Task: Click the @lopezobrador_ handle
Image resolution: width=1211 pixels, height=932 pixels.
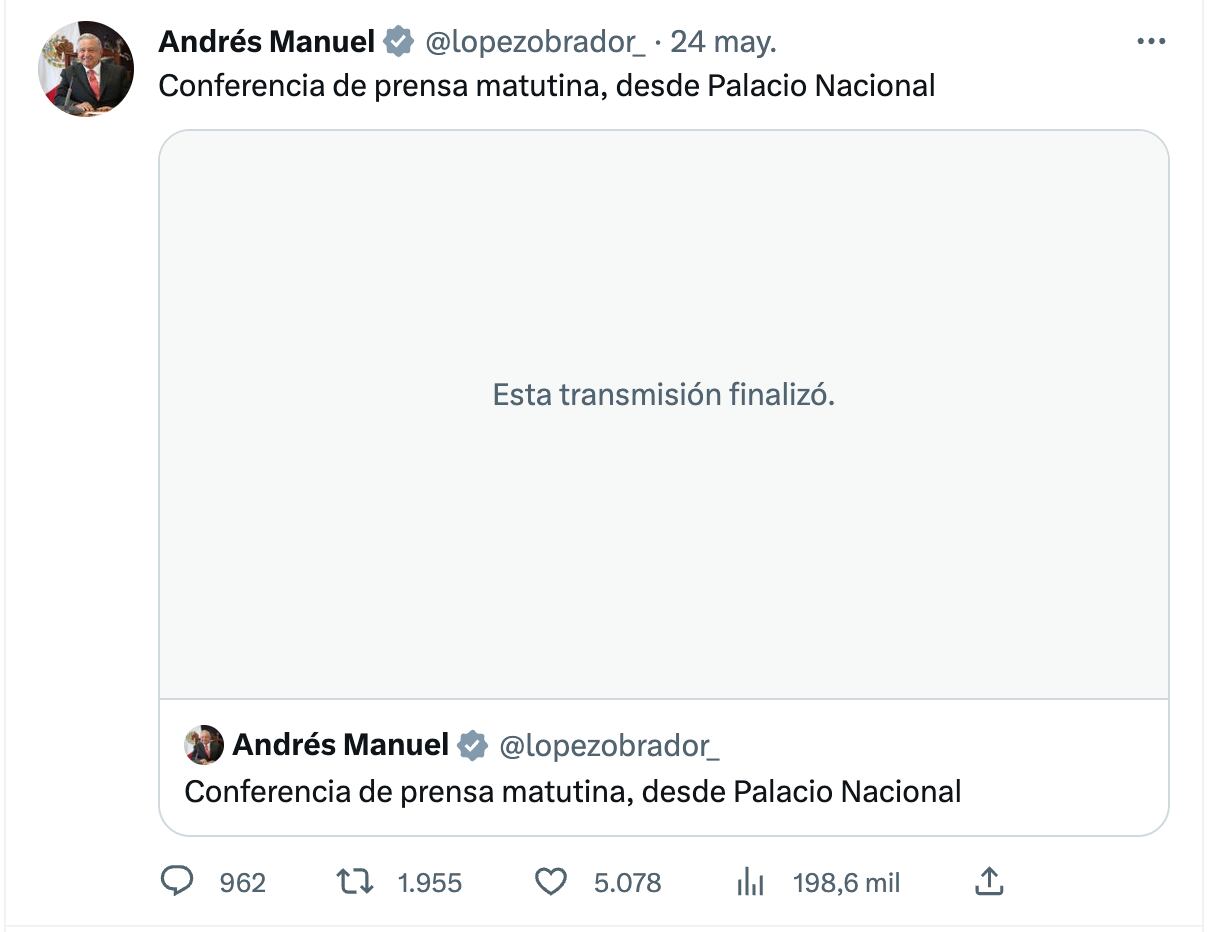Action: 505,40
